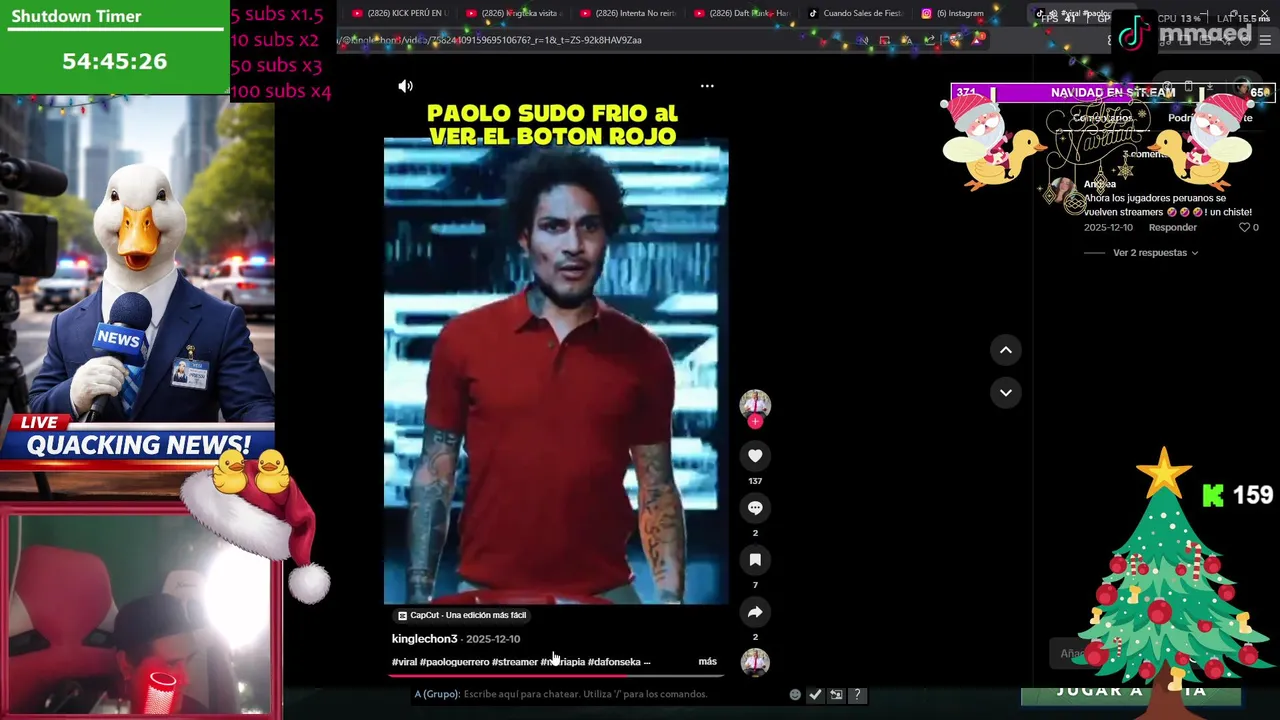1280x720 pixels.
Task: Click 'Responder' under Andrea's comment
Action: 1172,228
